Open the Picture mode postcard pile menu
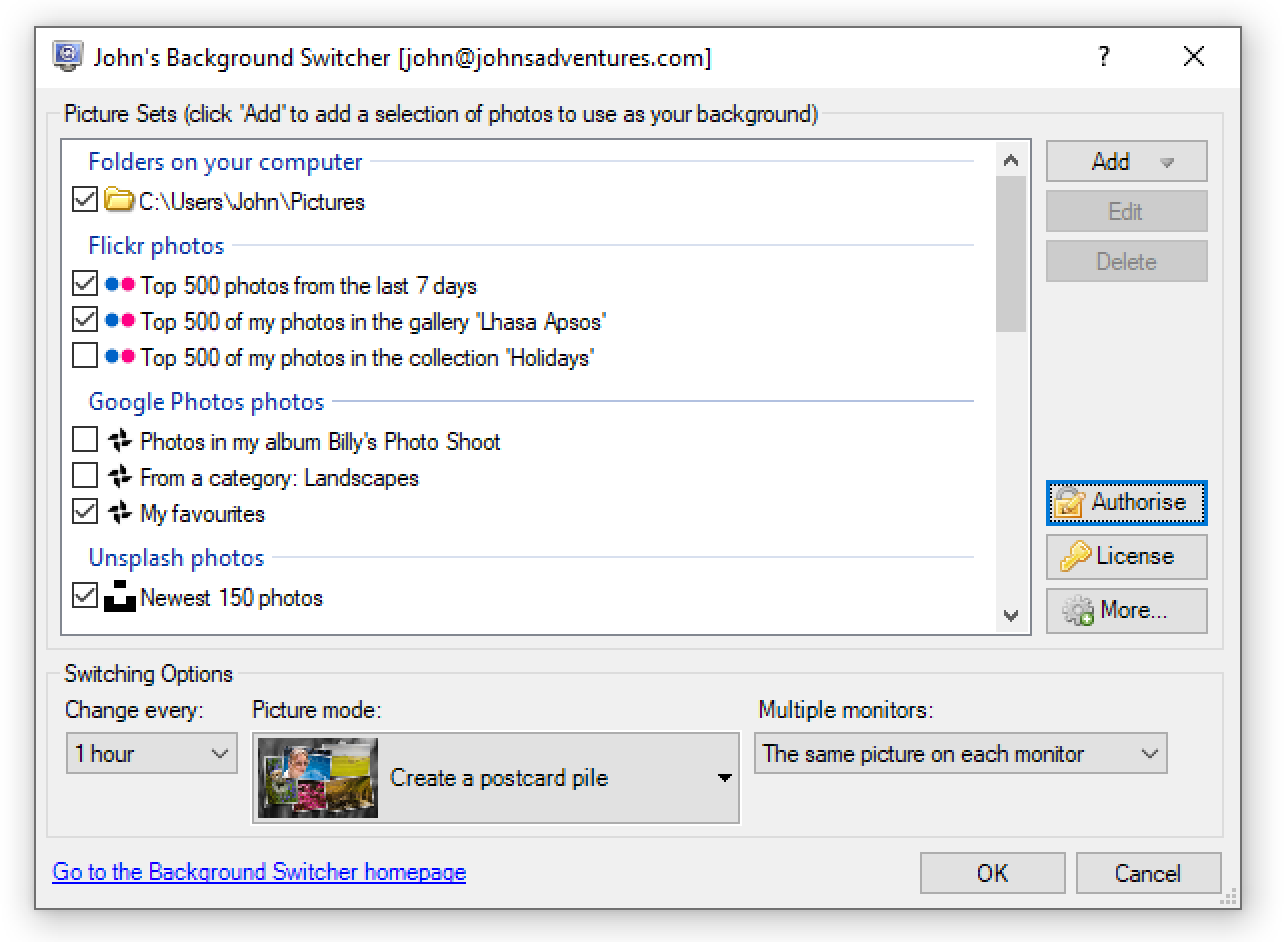This screenshot has height=942, width=1288. pyautogui.click(x=496, y=778)
